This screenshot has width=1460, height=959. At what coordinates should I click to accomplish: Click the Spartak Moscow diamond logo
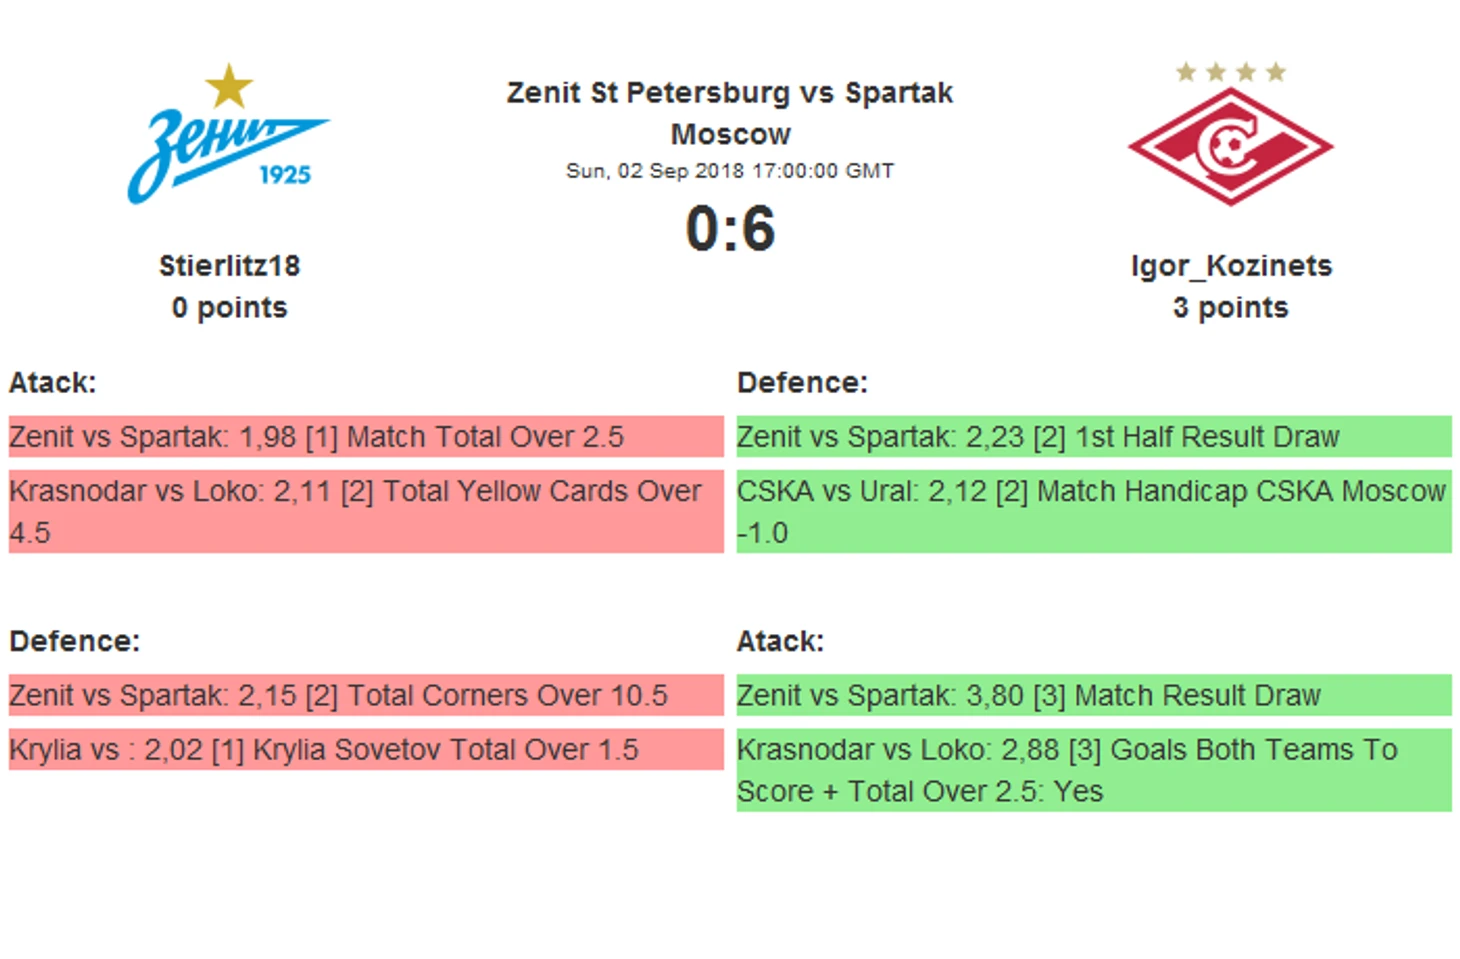(1230, 147)
